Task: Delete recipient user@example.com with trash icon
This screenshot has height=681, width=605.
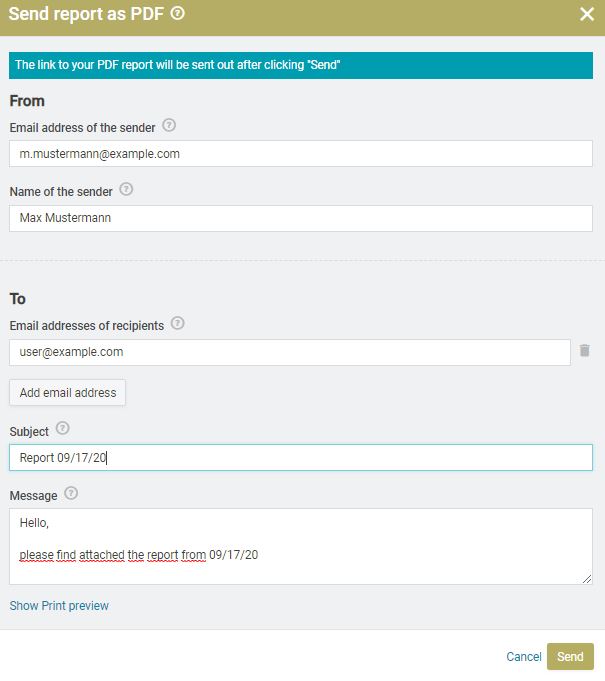Action: [x=585, y=350]
